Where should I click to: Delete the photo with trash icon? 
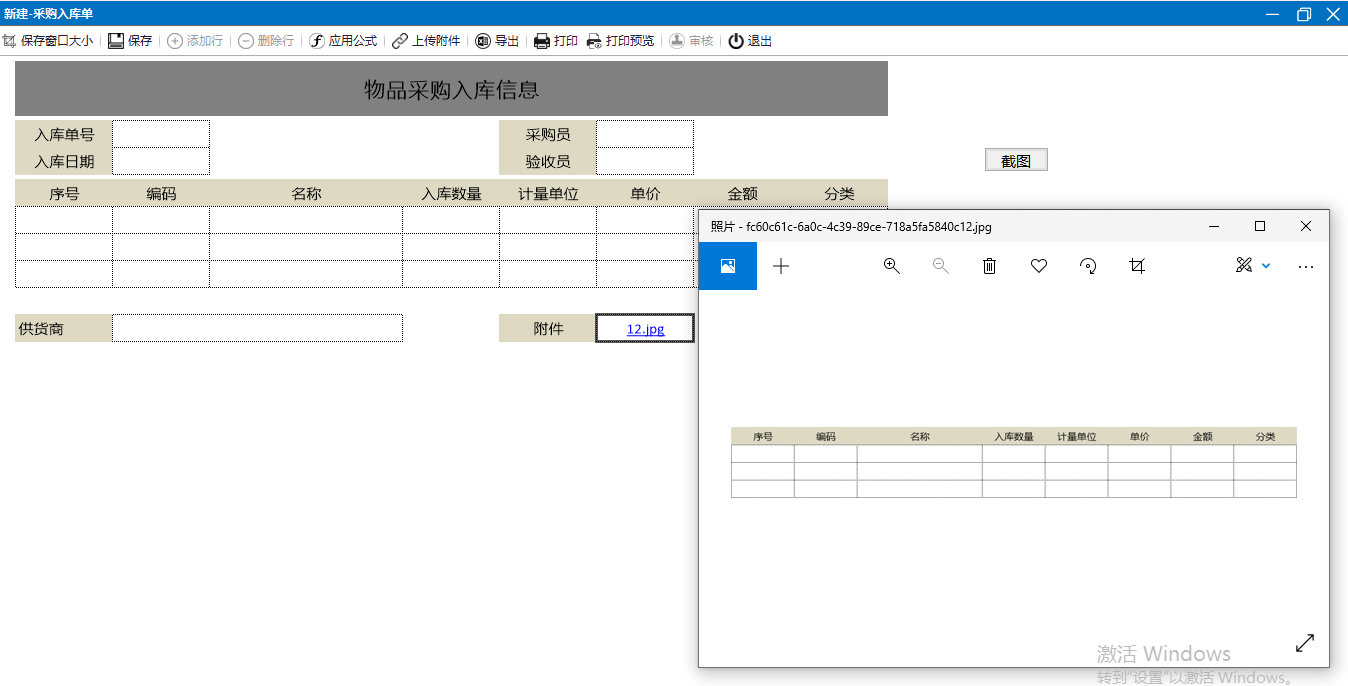pyautogui.click(x=989, y=266)
